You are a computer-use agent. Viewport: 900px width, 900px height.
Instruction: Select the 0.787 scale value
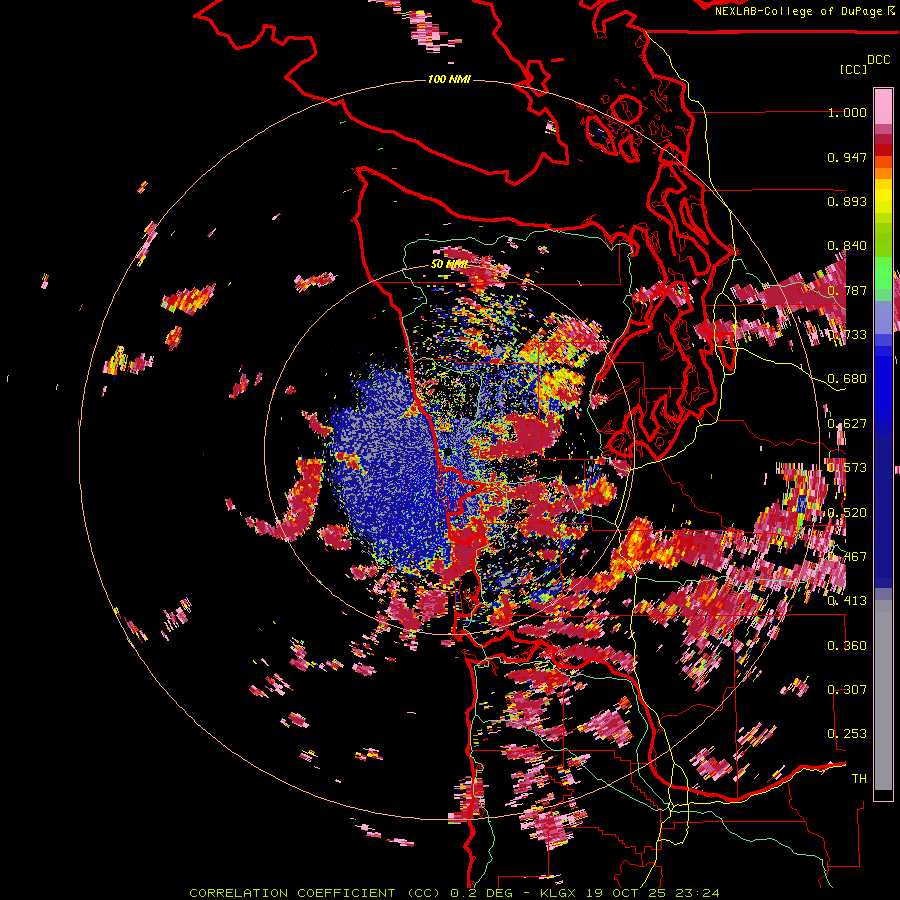[847, 290]
